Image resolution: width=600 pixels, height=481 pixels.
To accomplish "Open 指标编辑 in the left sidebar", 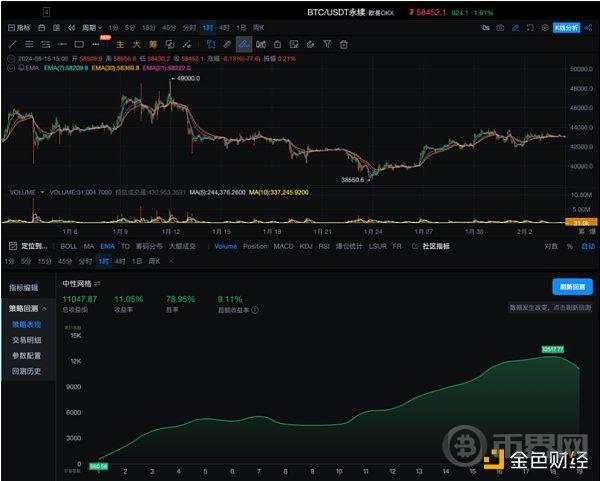I will click(24, 288).
